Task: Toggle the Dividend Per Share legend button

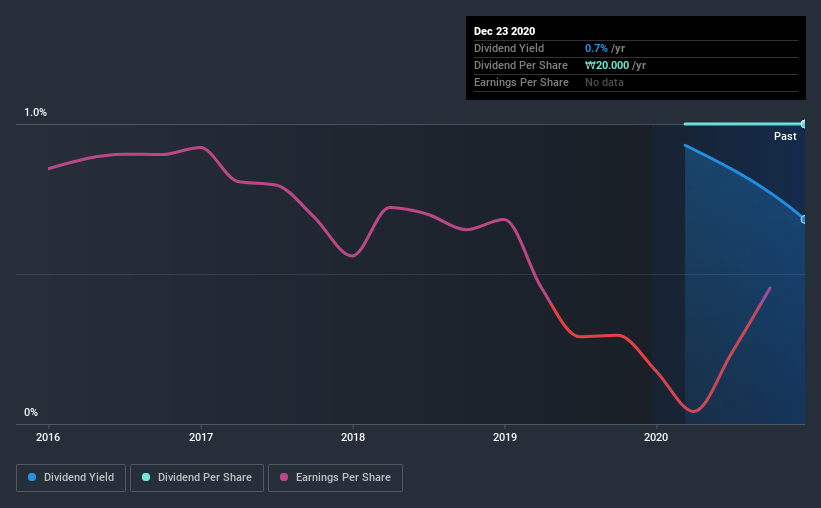Action: pos(197,478)
